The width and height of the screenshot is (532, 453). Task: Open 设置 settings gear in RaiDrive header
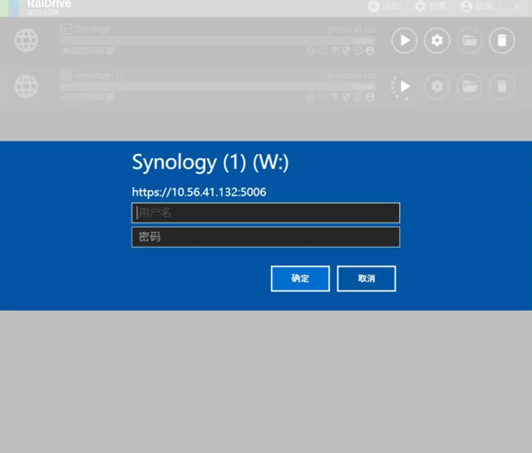click(x=420, y=6)
